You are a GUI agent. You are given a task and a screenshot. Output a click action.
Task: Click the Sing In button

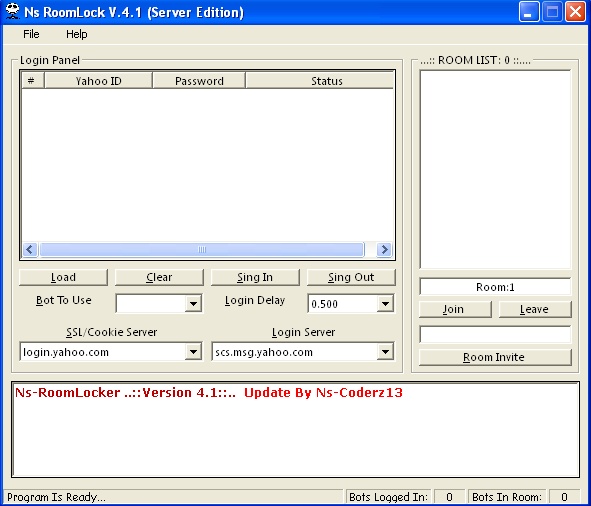point(255,277)
